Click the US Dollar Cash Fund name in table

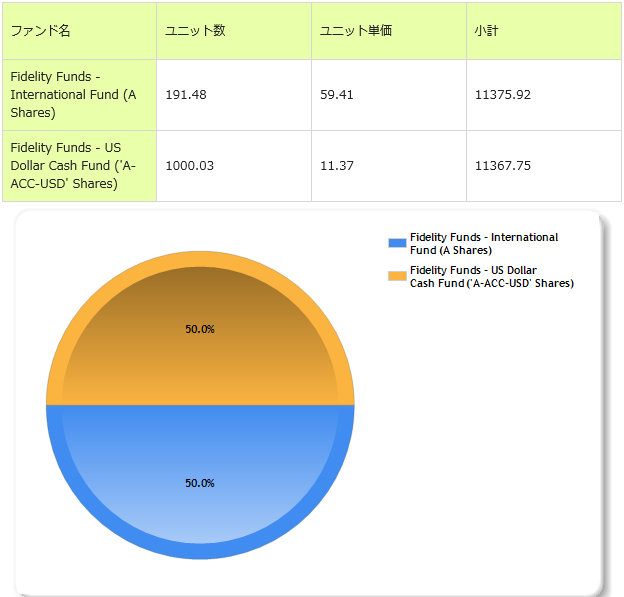point(72,165)
